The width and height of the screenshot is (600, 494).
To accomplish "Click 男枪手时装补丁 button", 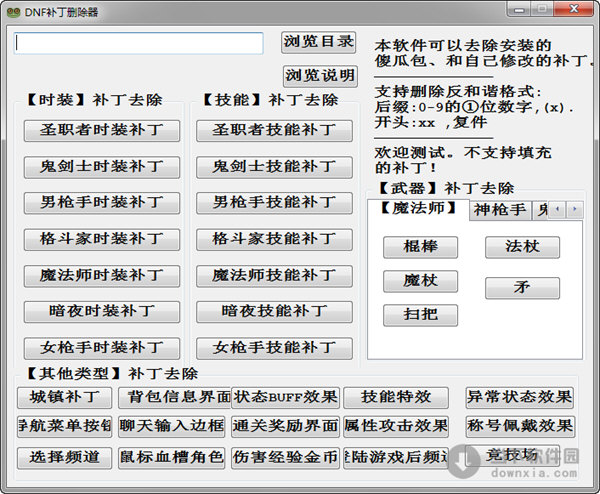I will click(x=102, y=203).
